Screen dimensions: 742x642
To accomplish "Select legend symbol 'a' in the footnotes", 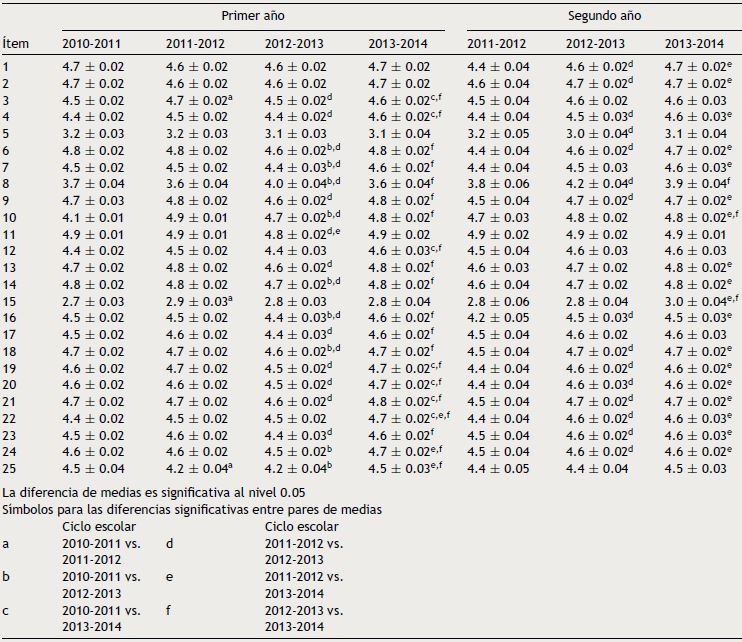I will 6,543.
